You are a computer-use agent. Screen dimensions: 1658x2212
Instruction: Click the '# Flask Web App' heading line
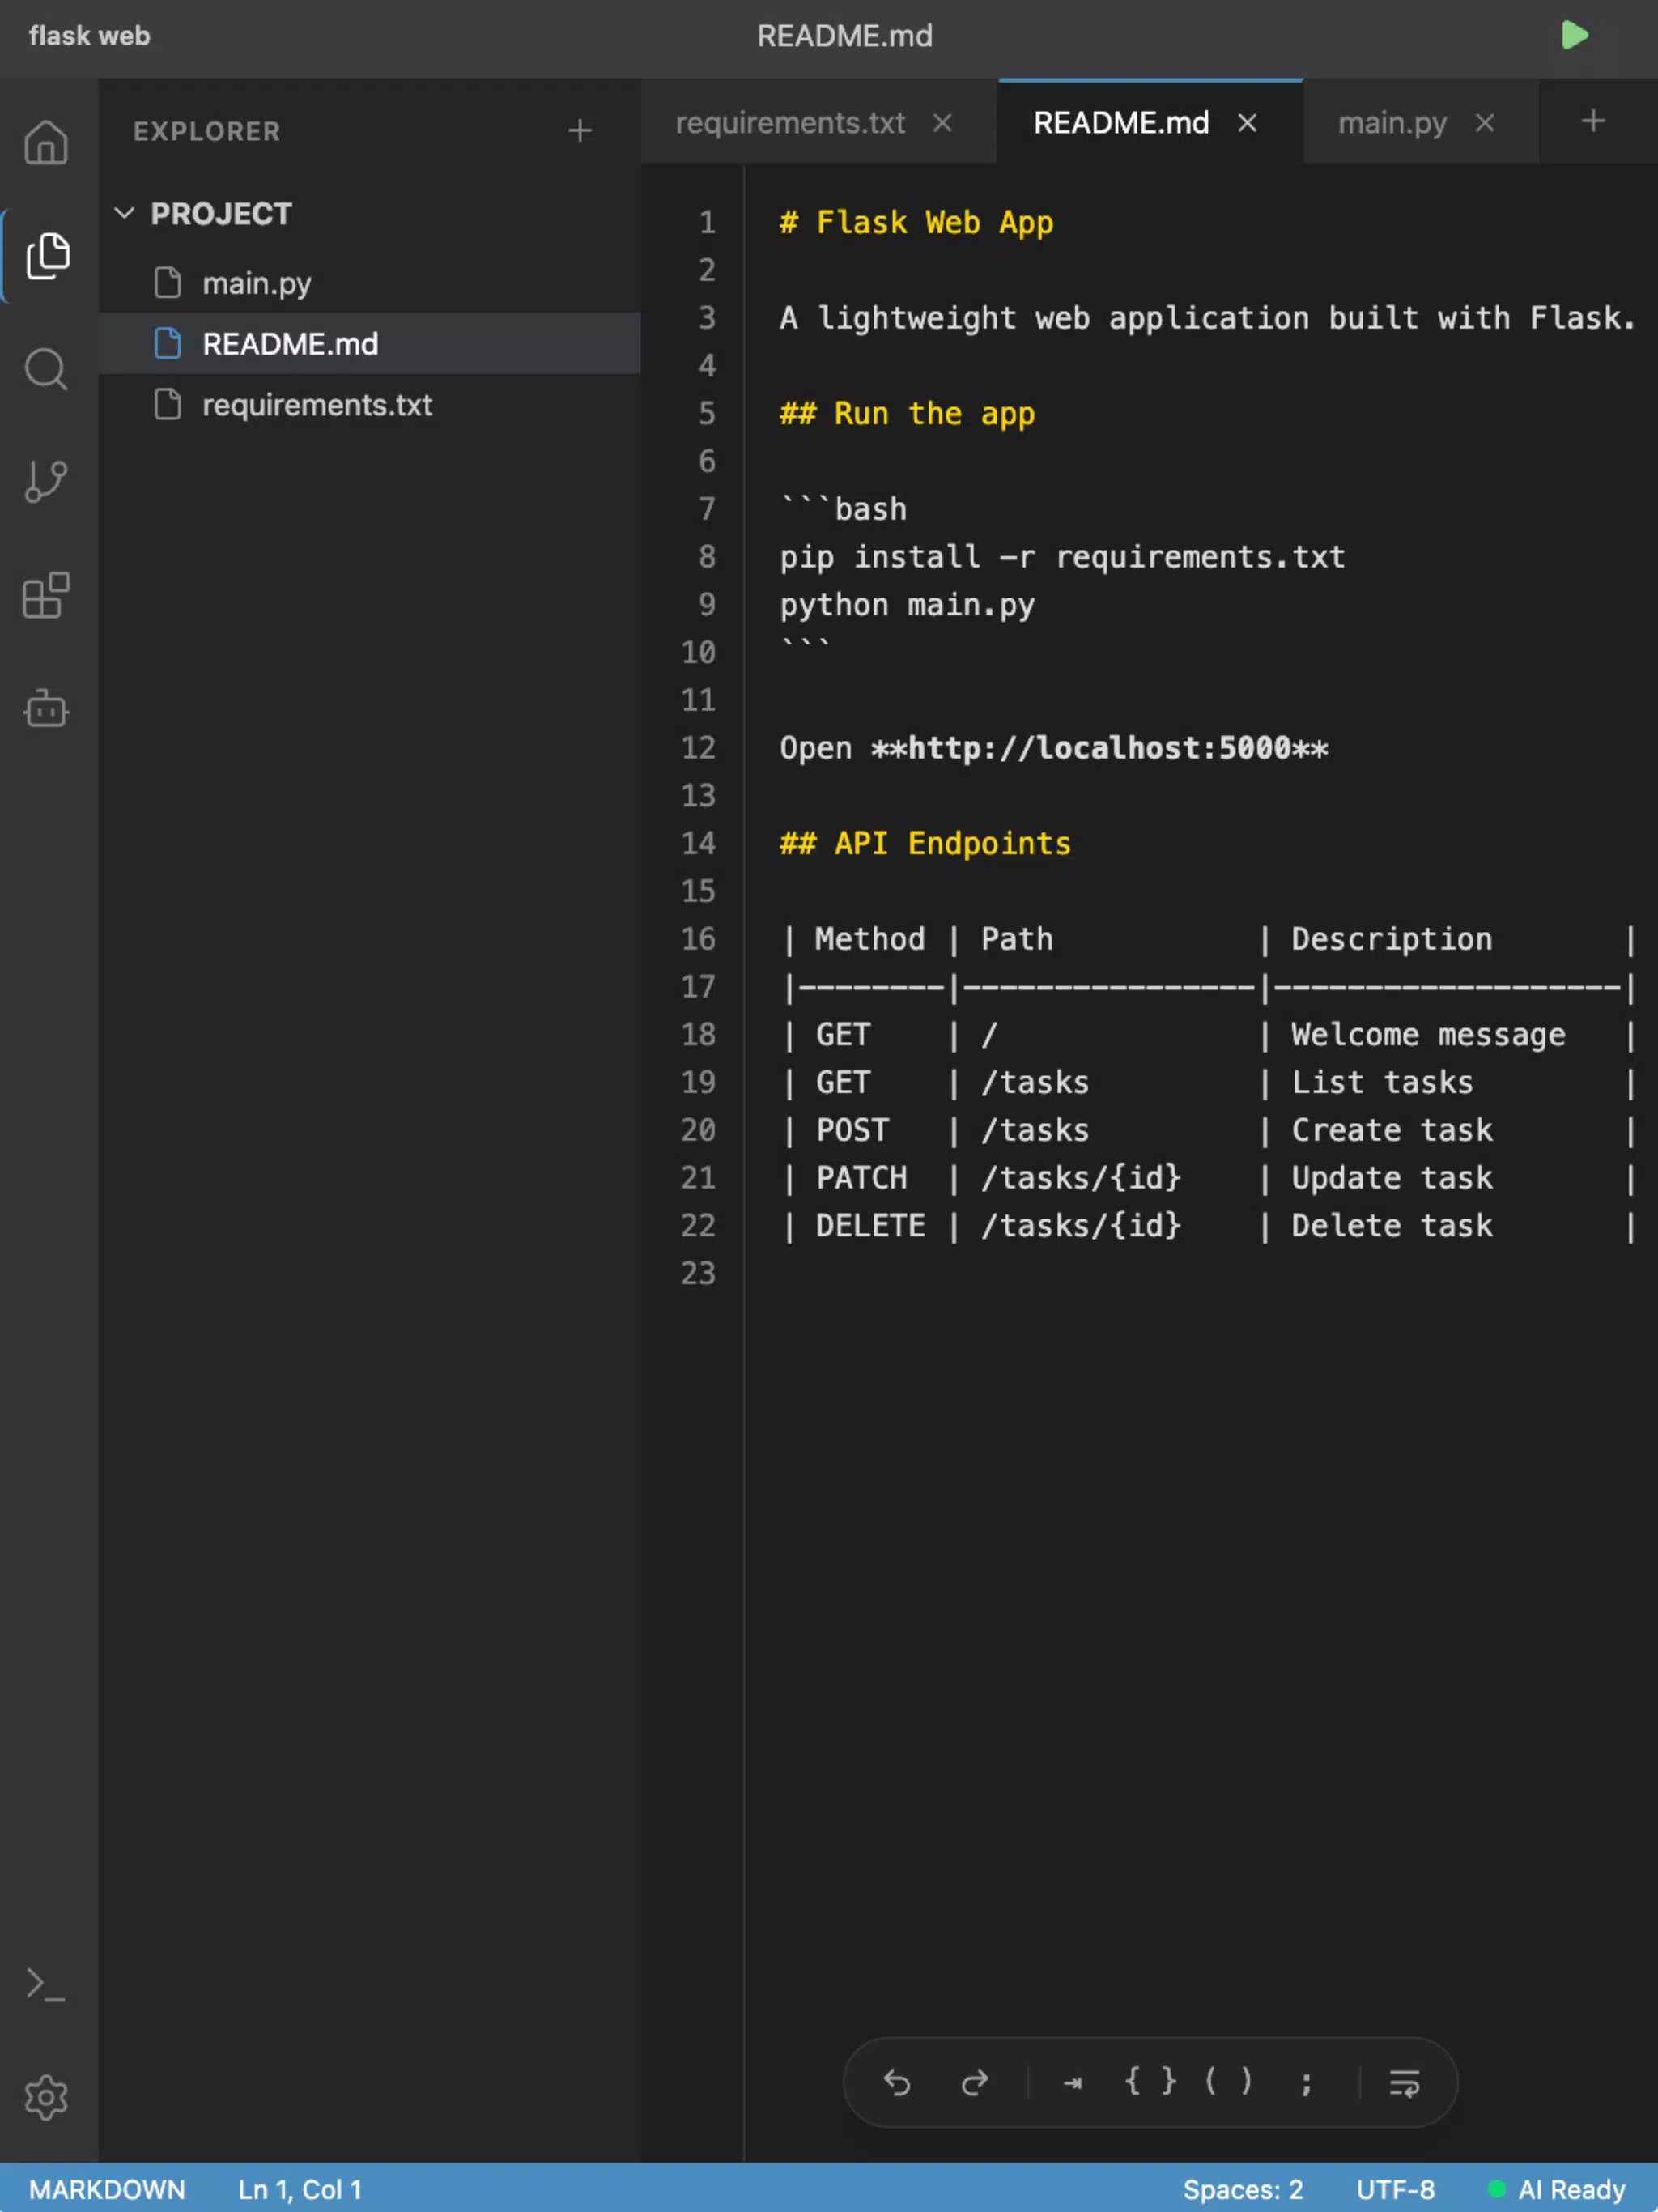(916, 222)
